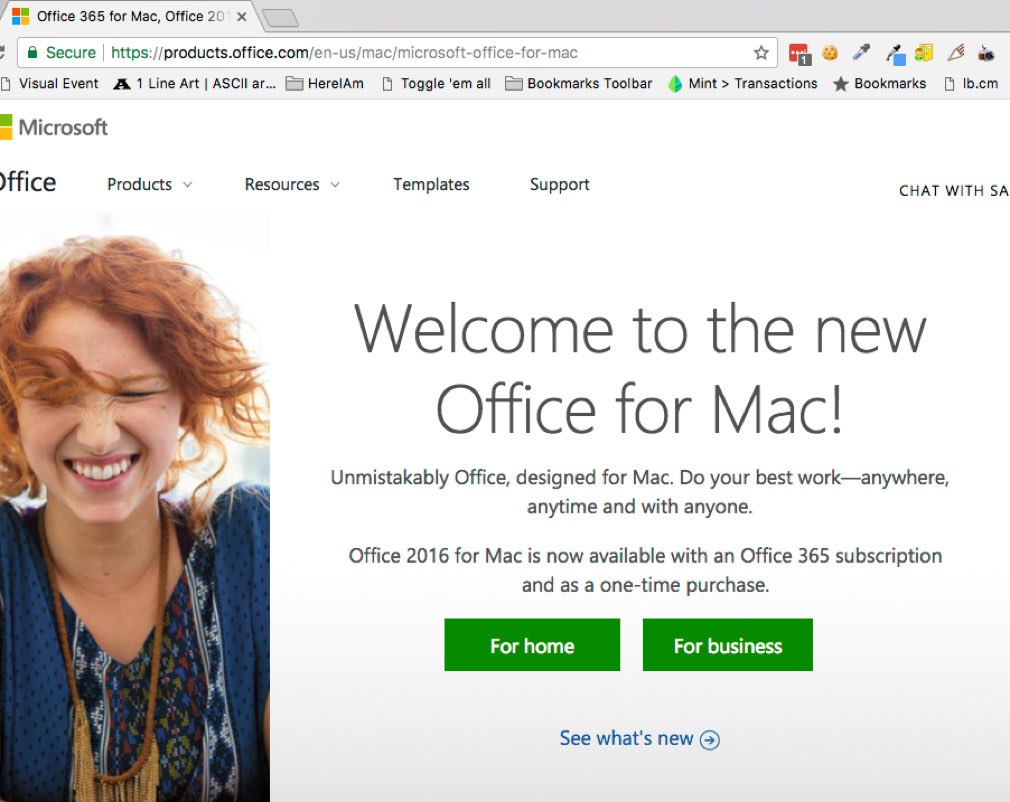Screen dimensions: 1010x802
Task: Open the eyedropper with blue square extension
Action: click(x=895, y=54)
